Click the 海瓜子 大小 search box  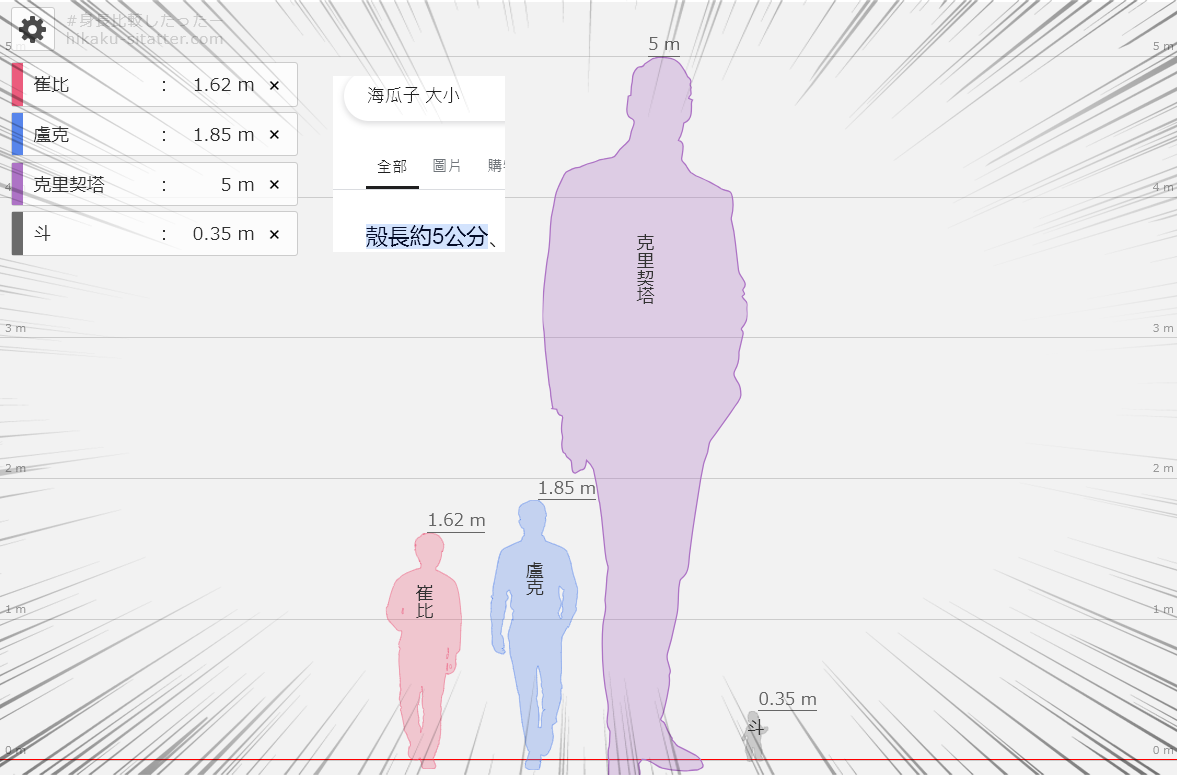(424, 96)
